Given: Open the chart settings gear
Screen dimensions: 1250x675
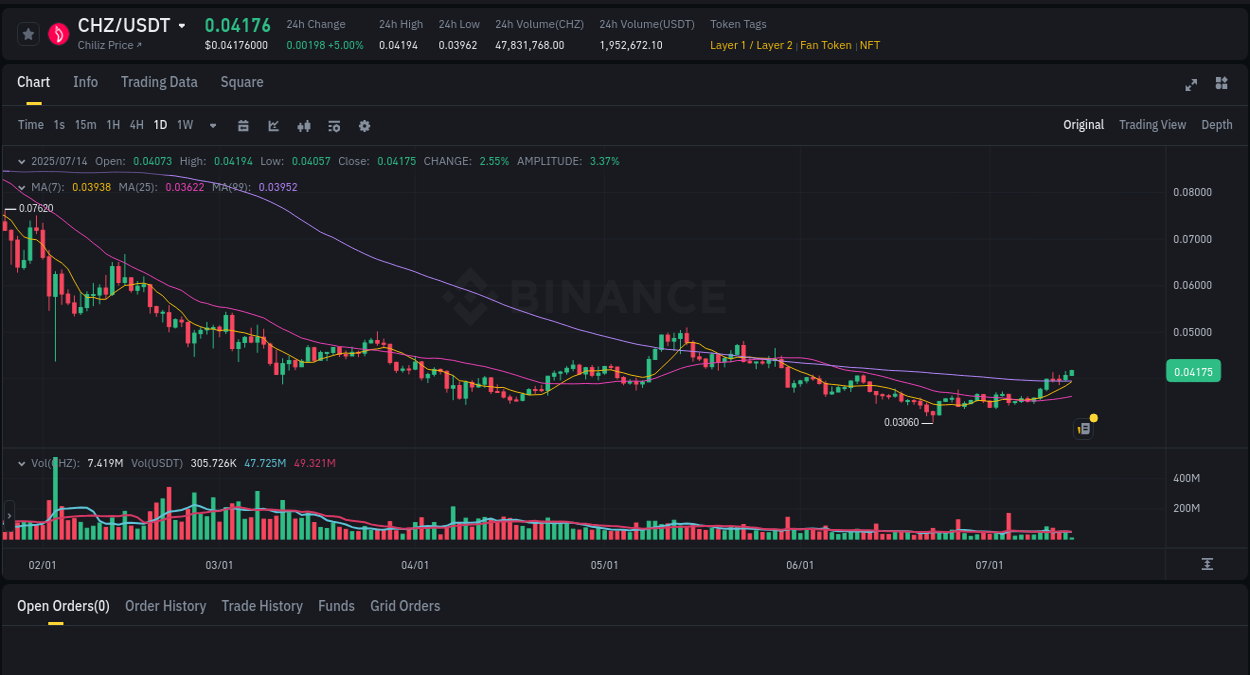Looking at the screenshot, I should click(363, 125).
